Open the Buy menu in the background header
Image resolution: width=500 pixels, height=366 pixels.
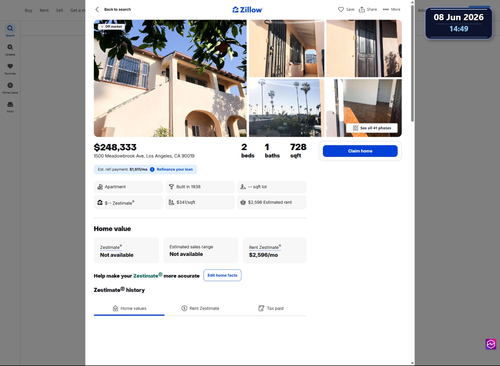click(x=29, y=10)
